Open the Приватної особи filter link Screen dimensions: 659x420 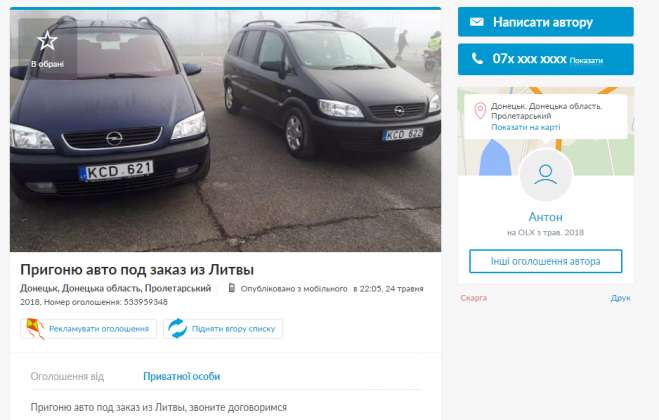coord(182,376)
